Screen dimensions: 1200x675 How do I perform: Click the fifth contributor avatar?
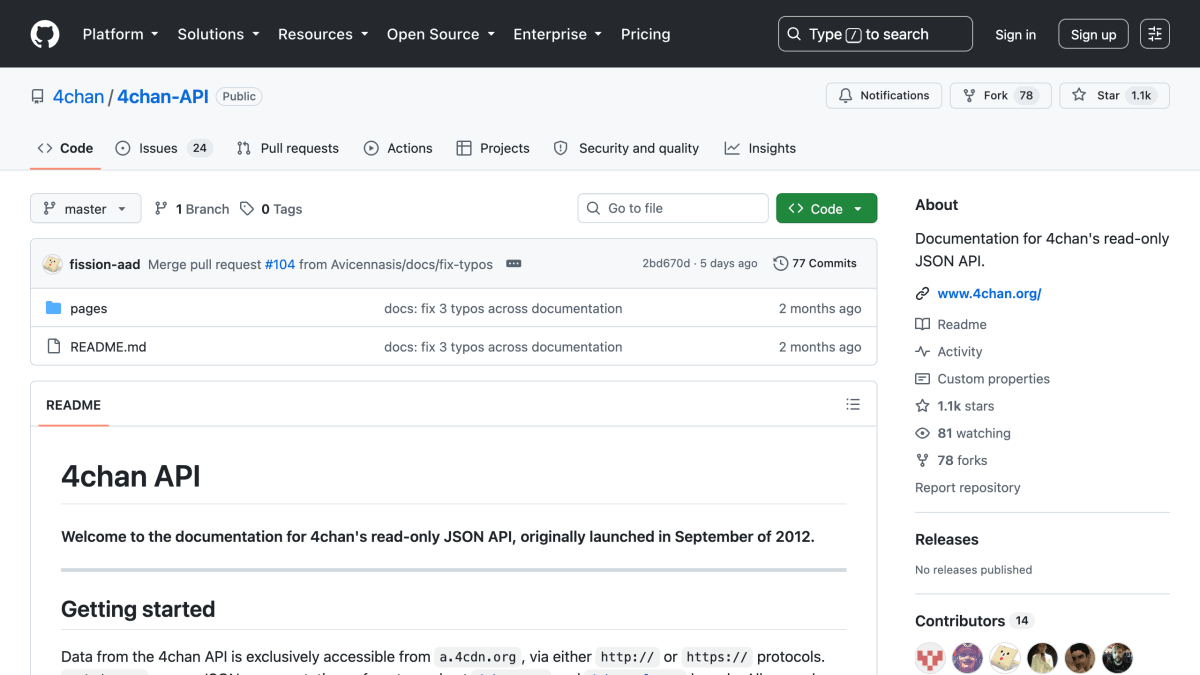tap(1080, 658)
